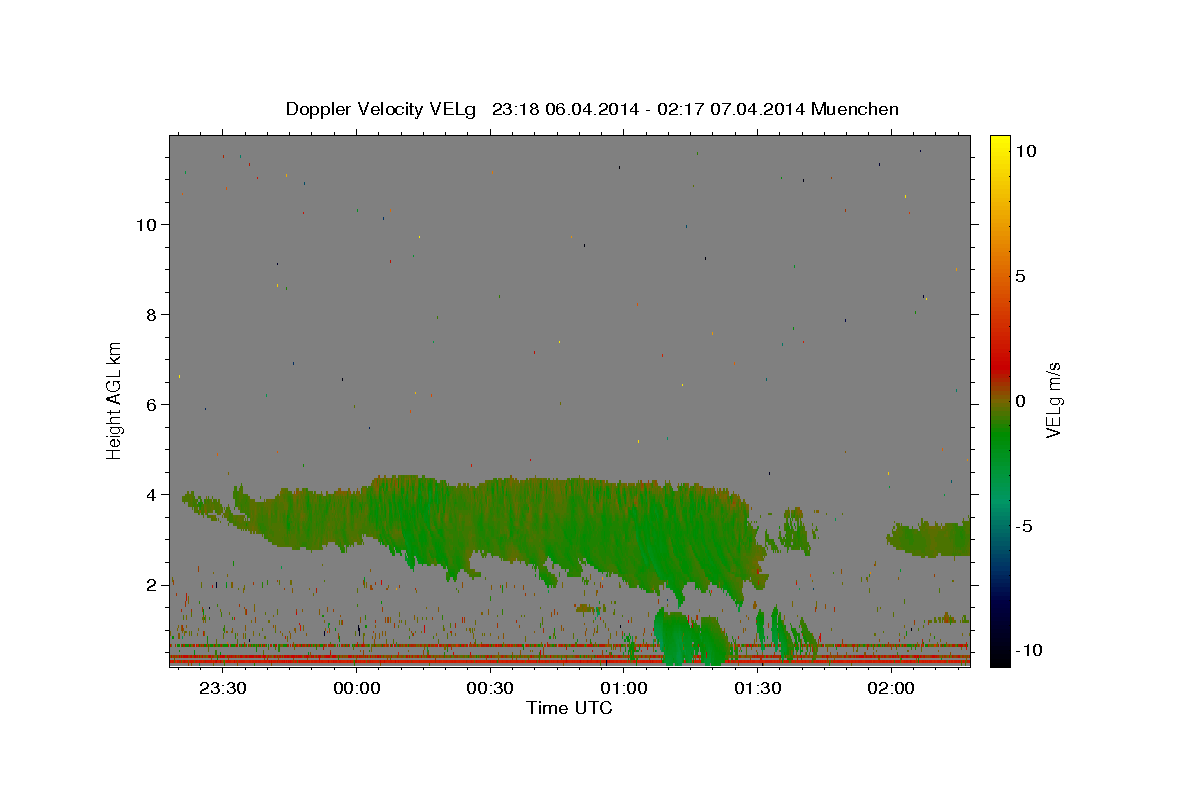
Task: Click the colorbar '-5' value label
Action: [x=1024, y=526]
